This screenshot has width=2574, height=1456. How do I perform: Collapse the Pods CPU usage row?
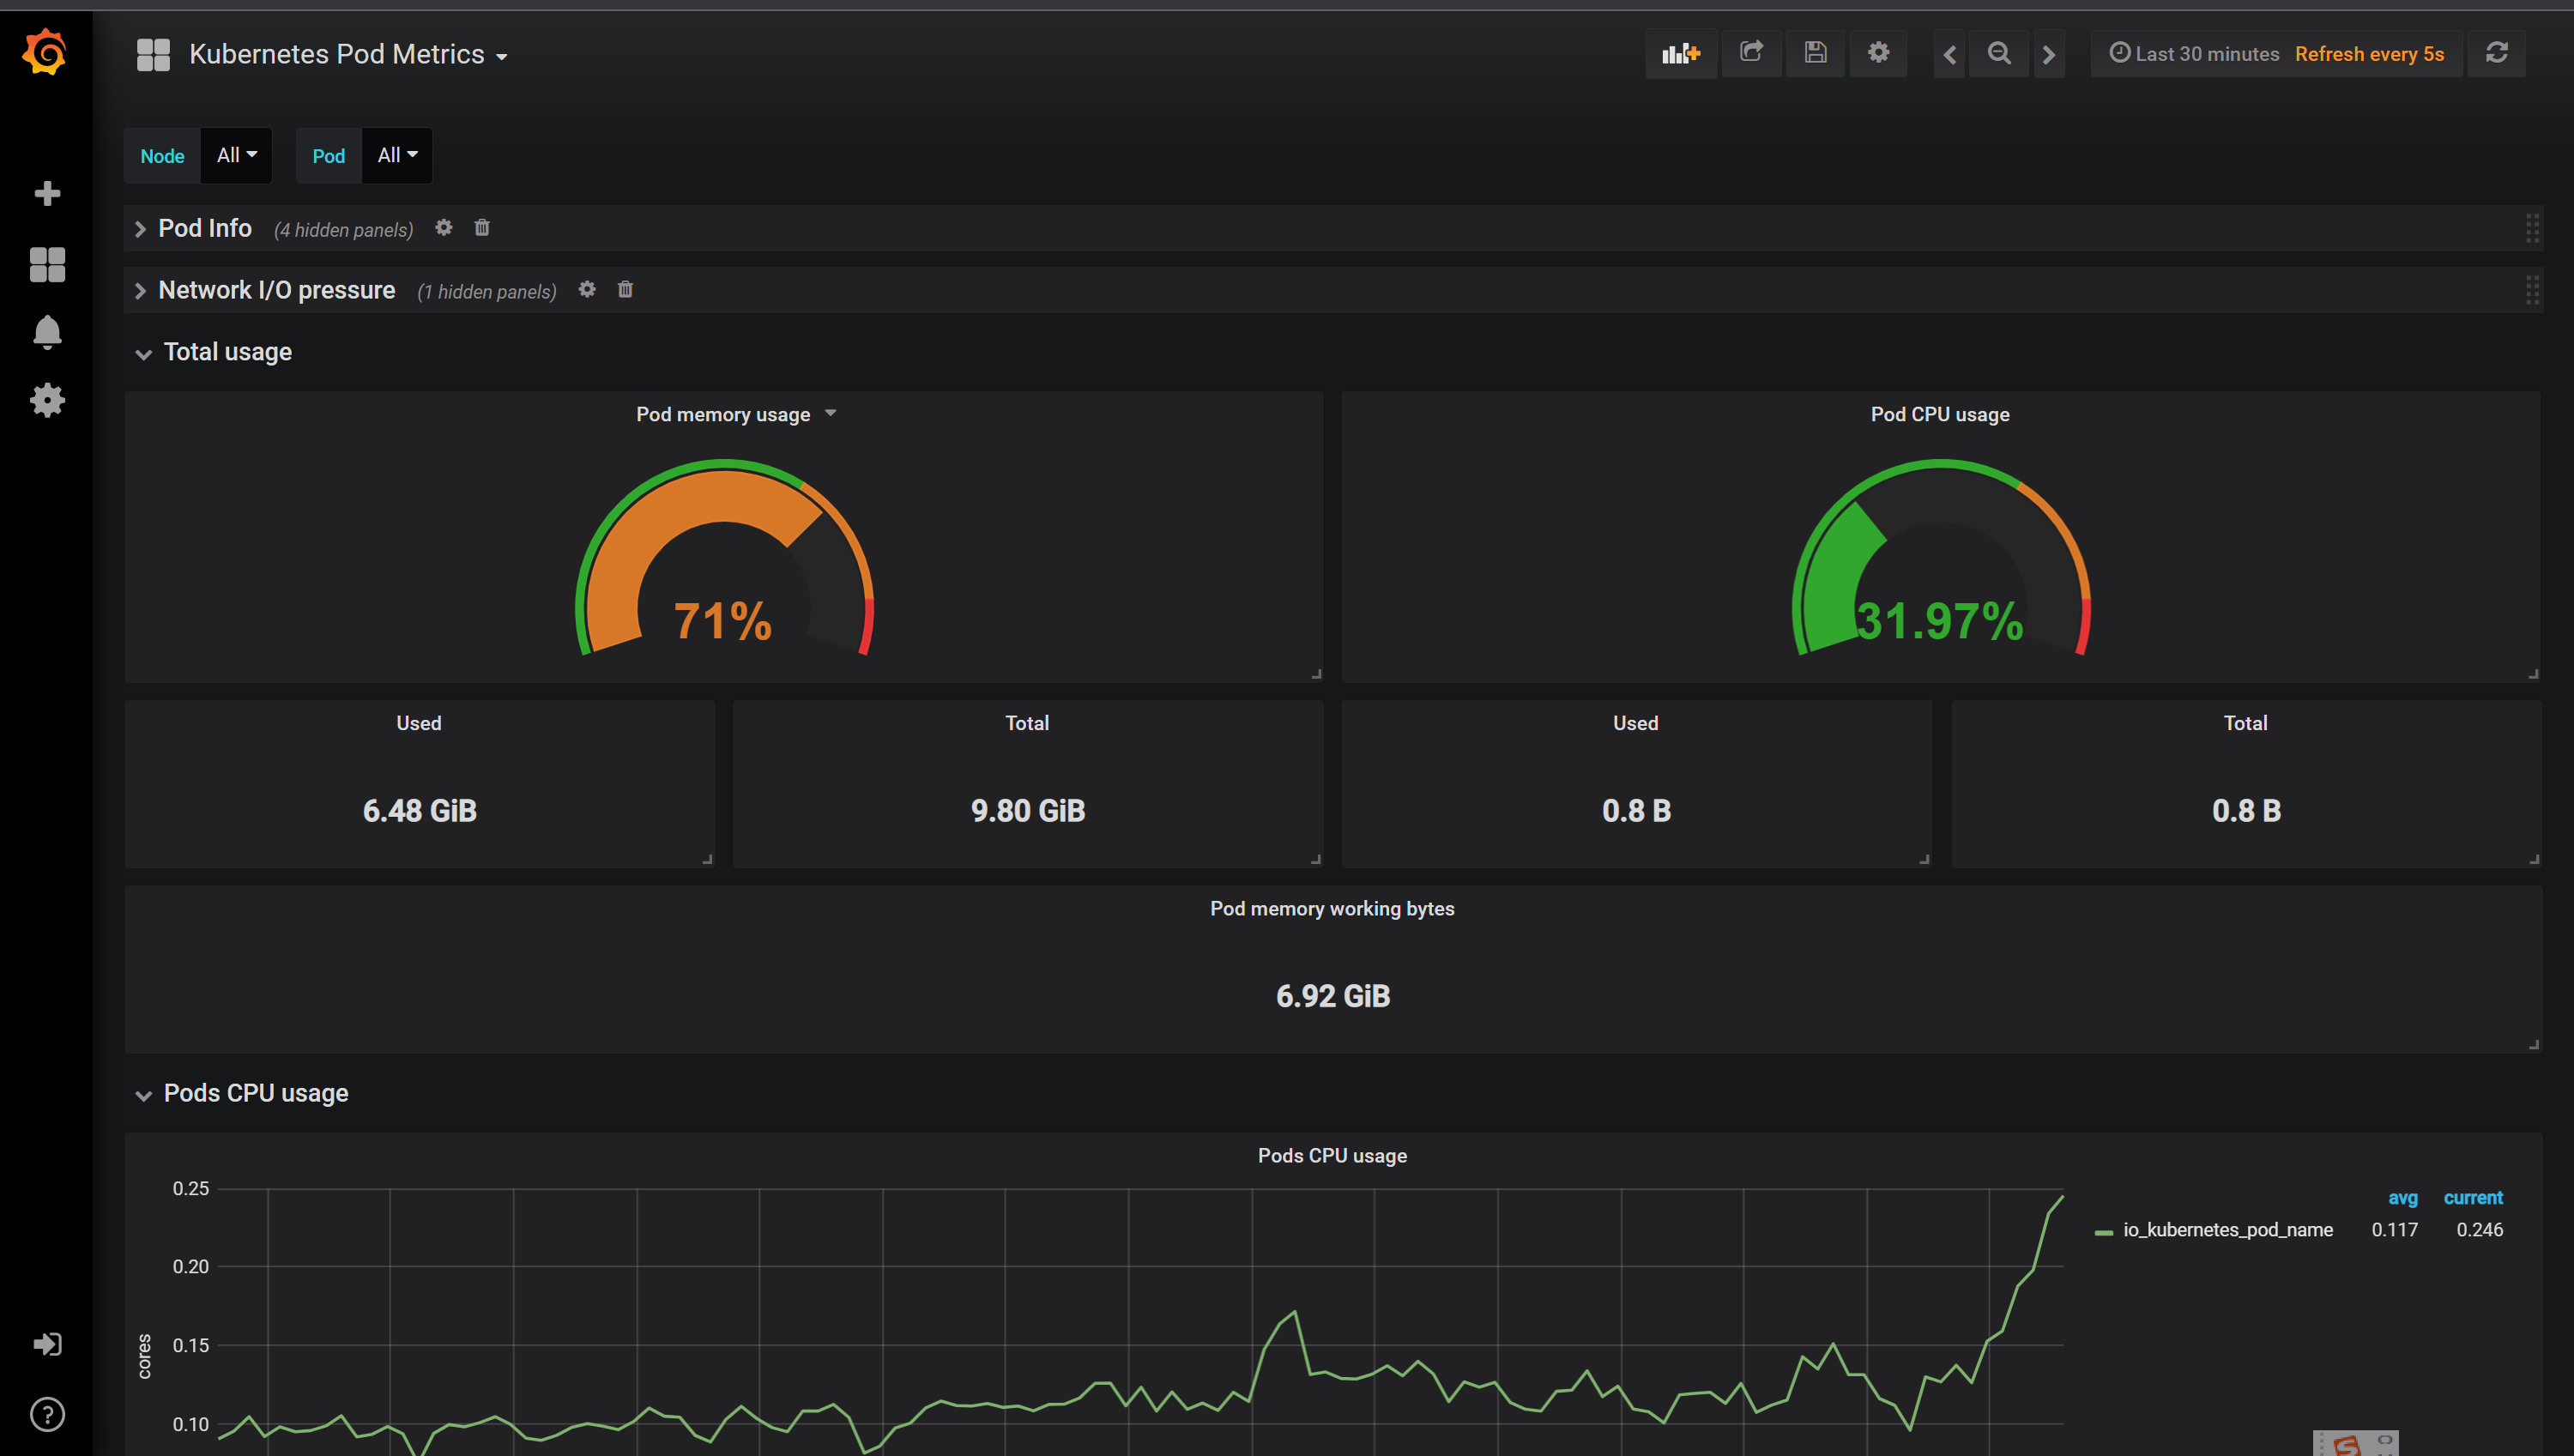pos(242,1093)
